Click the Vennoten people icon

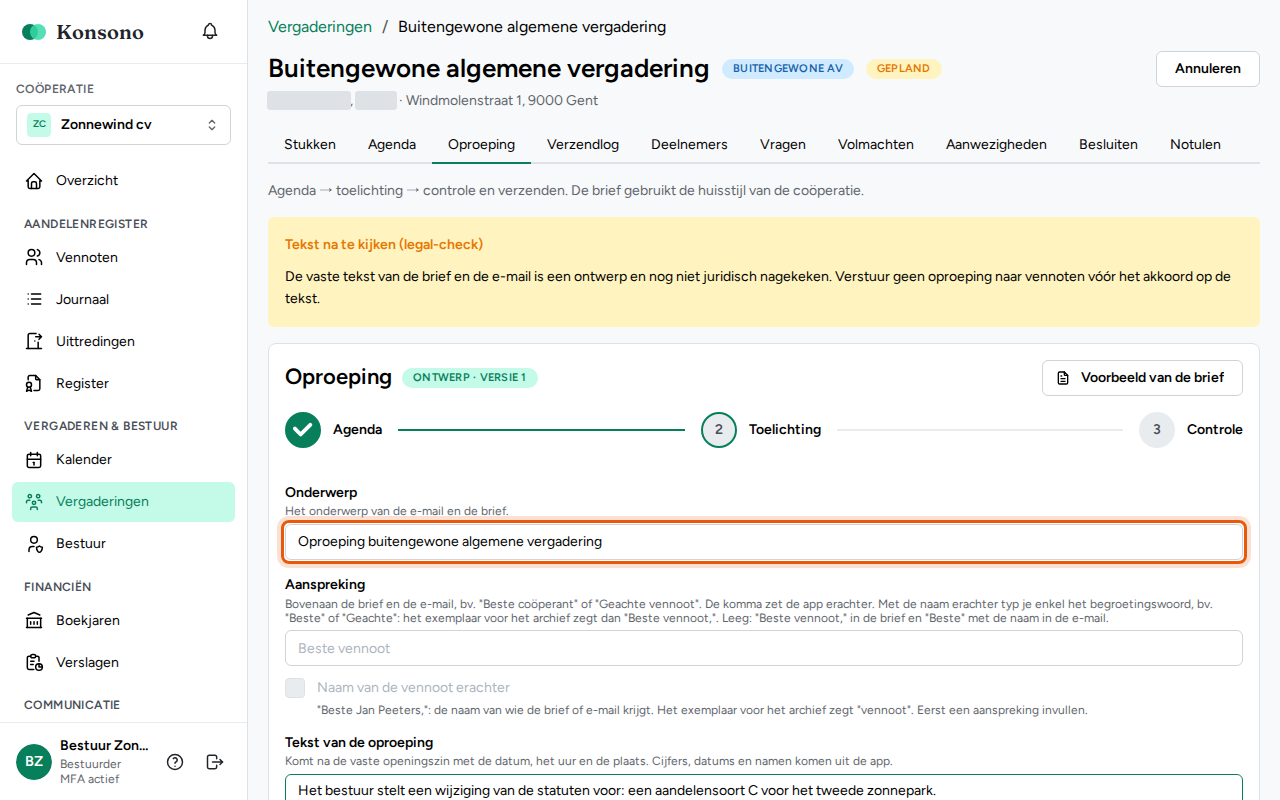pyautogui.click(x=34, y=258)
